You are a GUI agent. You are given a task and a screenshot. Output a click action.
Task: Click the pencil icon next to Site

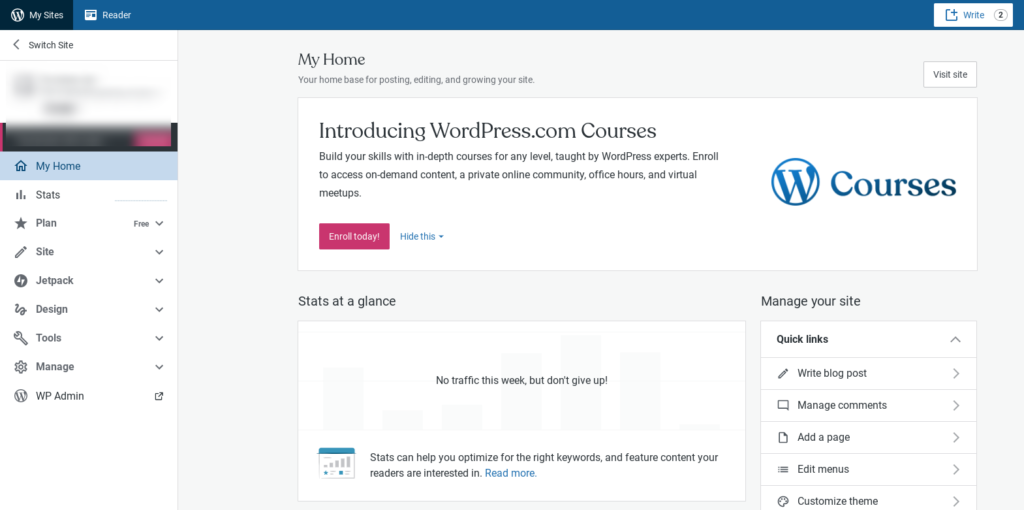click(x=21, y=252)
